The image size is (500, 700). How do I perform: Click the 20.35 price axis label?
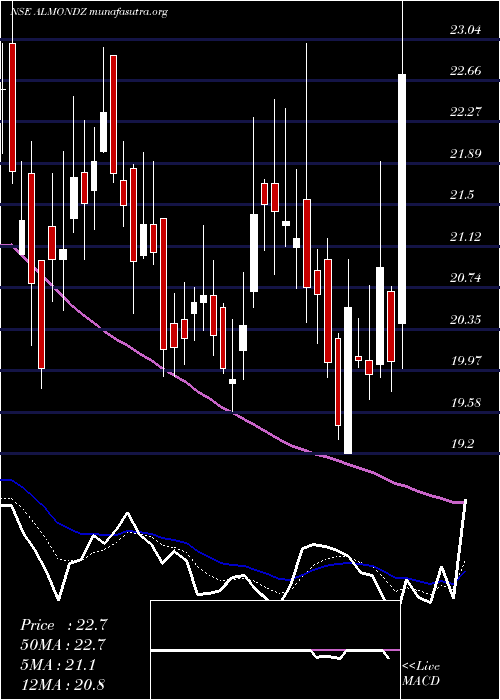(x=466, y=320)
